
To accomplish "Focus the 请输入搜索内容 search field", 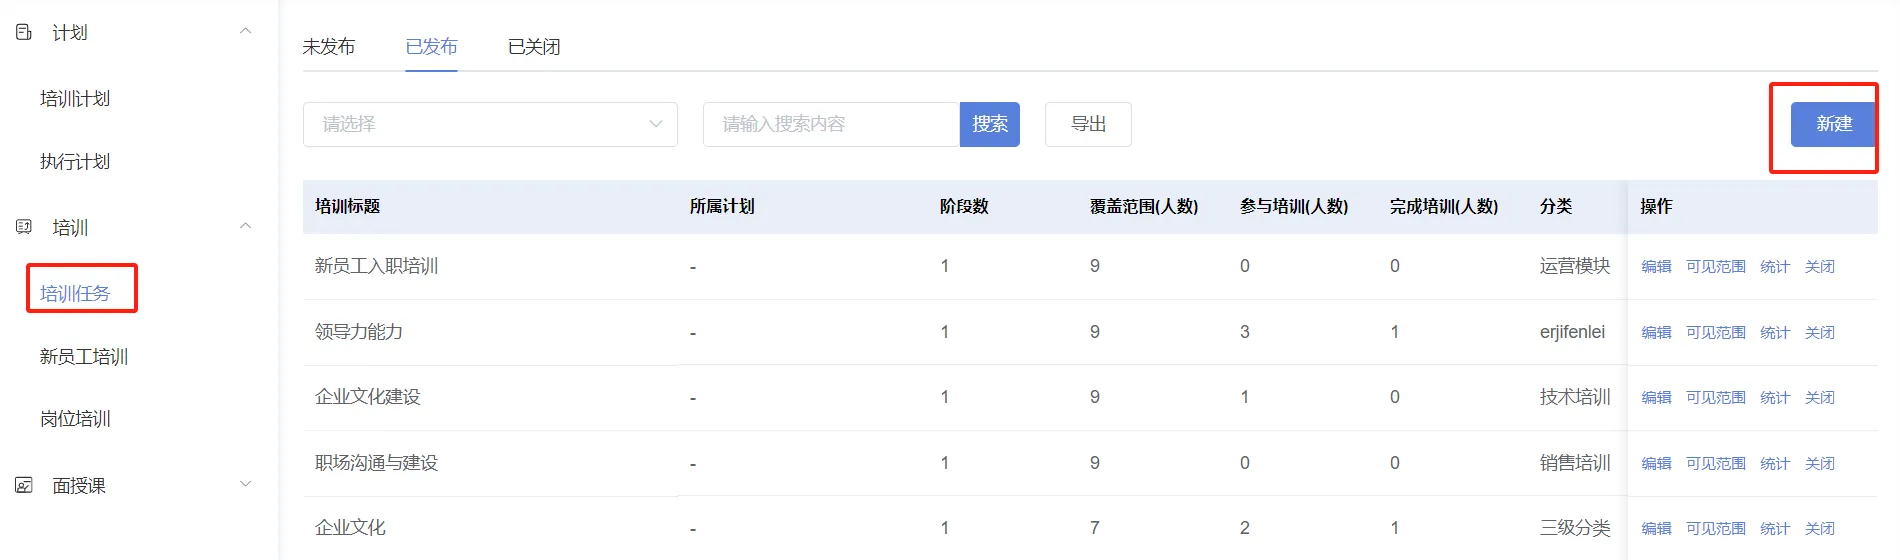I will tap(832, 124).
